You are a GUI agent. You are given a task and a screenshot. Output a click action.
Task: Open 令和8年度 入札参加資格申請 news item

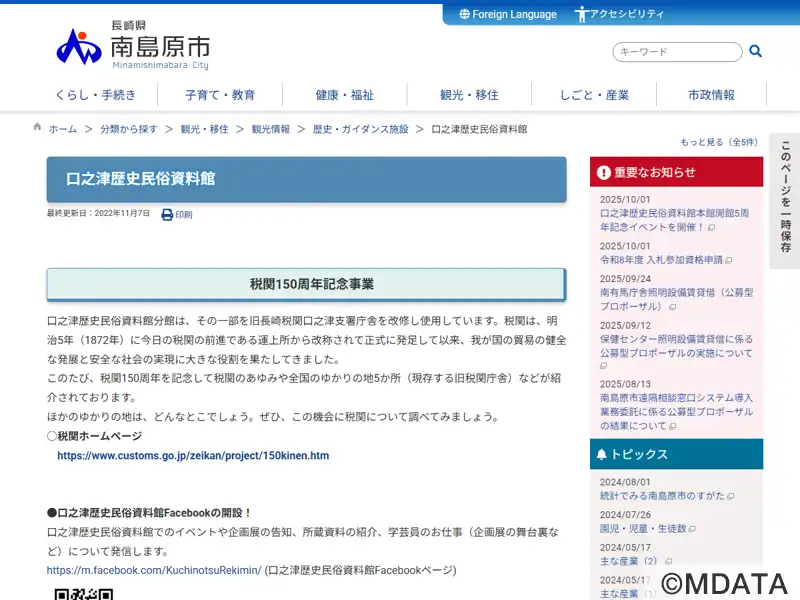pyautogui.click(x=661, y=259)
